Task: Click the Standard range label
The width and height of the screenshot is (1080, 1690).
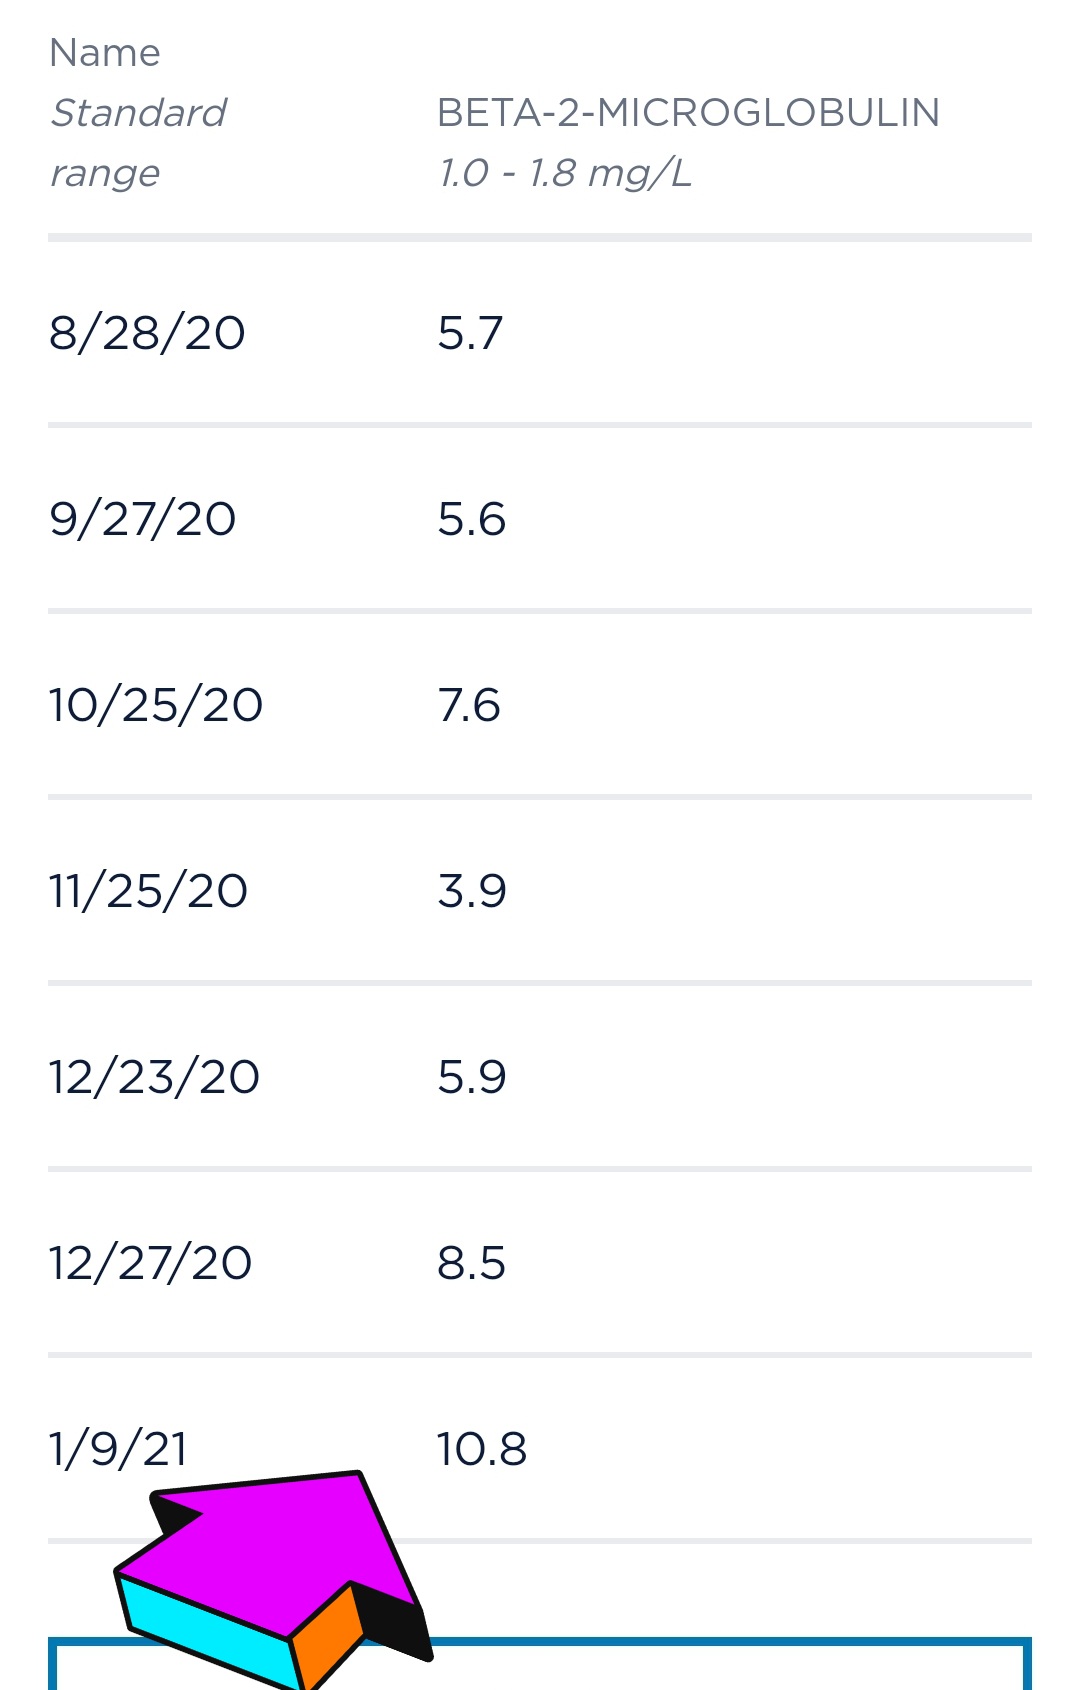Action: coord(138,142)
